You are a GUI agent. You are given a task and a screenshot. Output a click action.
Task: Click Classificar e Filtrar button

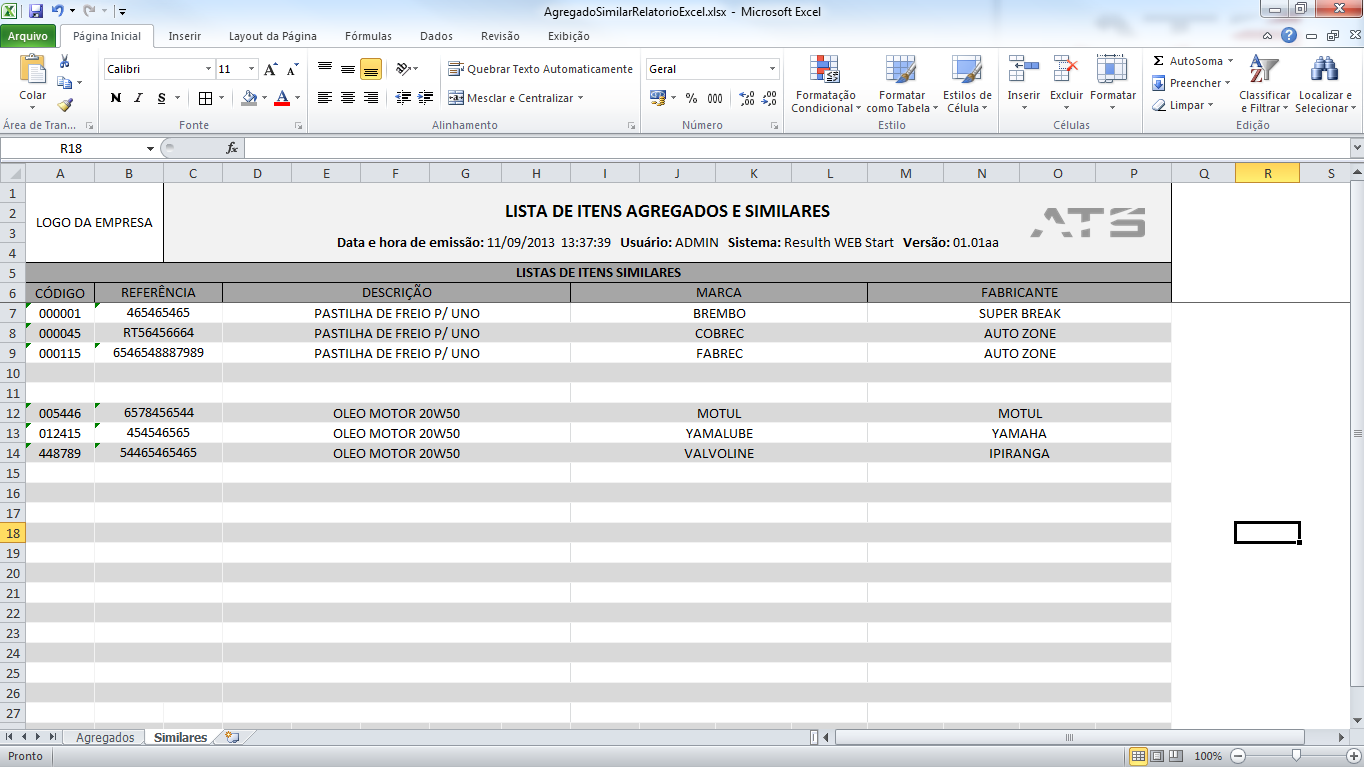pyautogui.click(x=1265, y=84)
